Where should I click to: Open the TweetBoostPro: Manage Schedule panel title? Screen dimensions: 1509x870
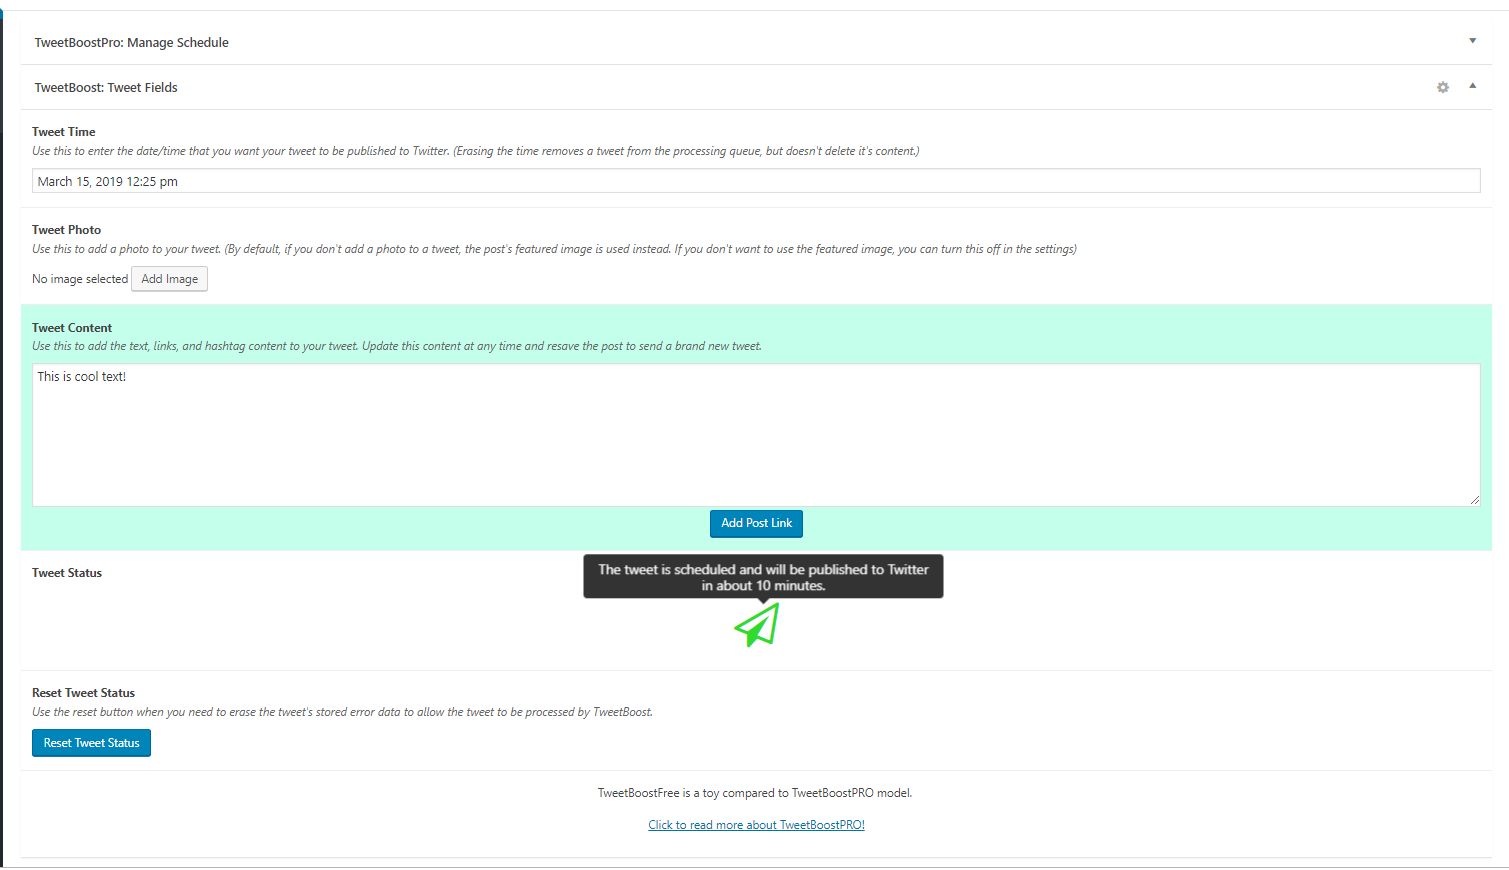coord(132,43)
